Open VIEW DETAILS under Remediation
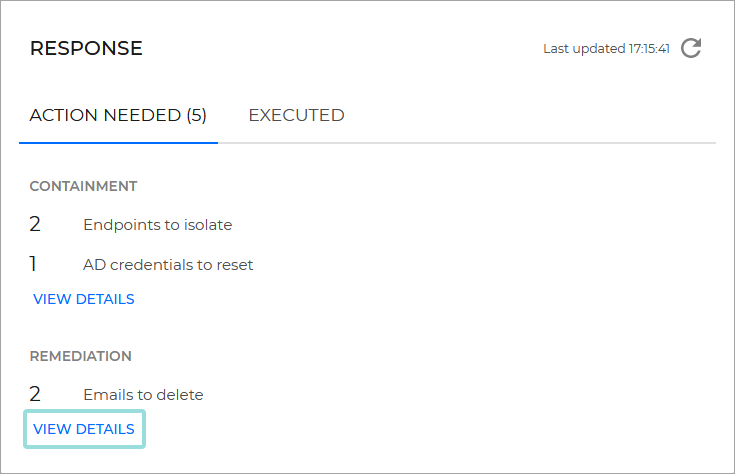735x474 pixels. tap(84, 429)
